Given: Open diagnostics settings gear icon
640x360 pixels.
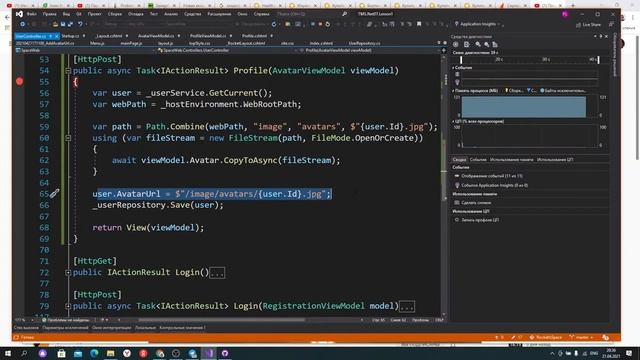Looking at the screenshot, I should click(456, 44).
